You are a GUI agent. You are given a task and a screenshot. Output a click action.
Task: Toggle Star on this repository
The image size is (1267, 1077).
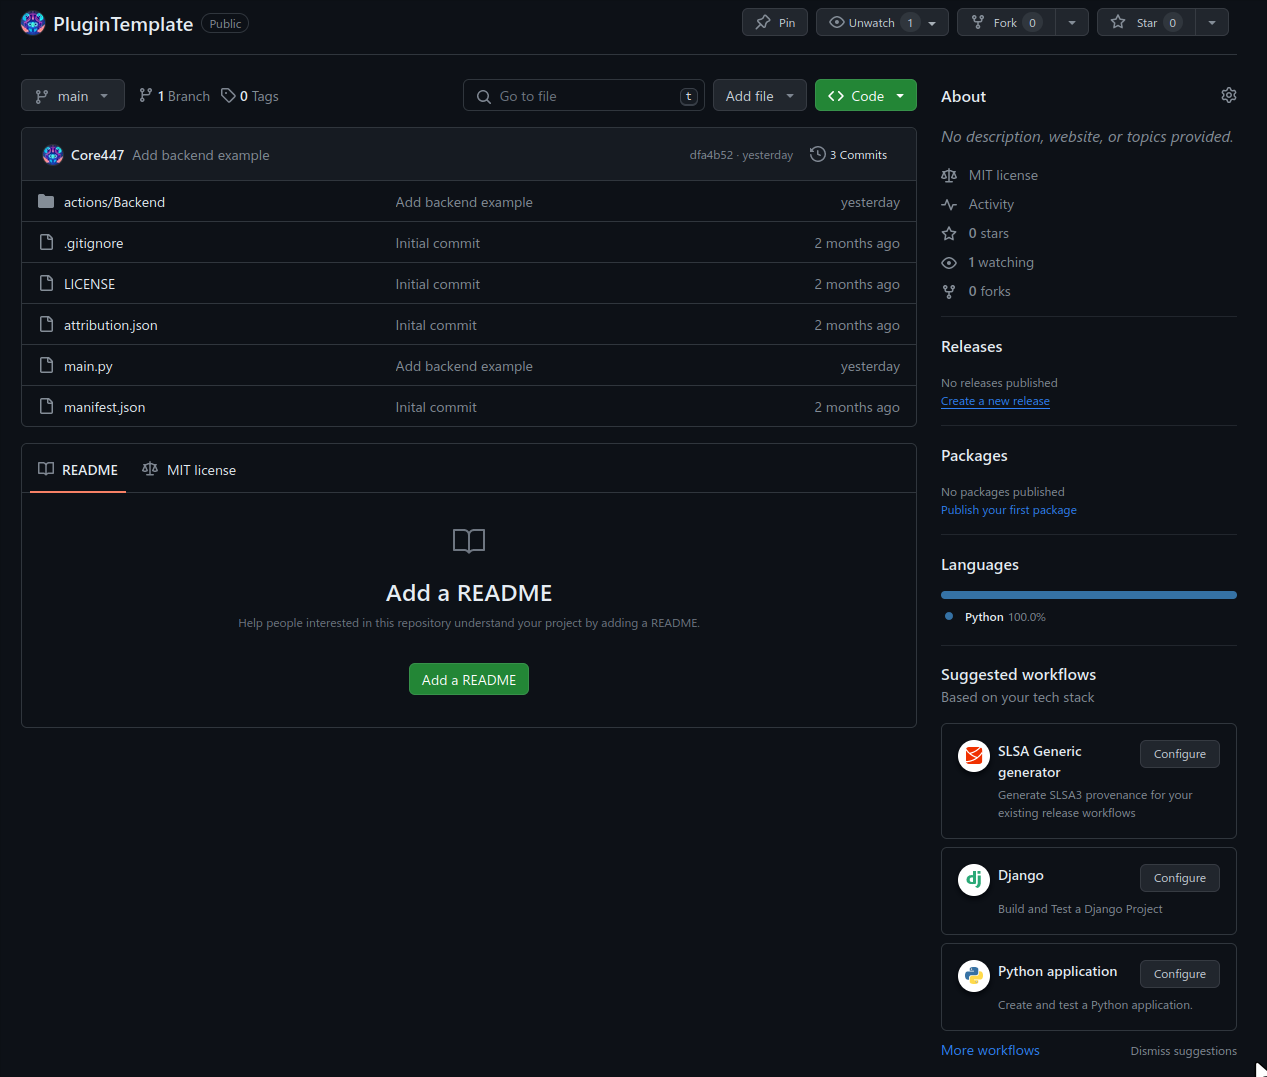pos(1139,22)
